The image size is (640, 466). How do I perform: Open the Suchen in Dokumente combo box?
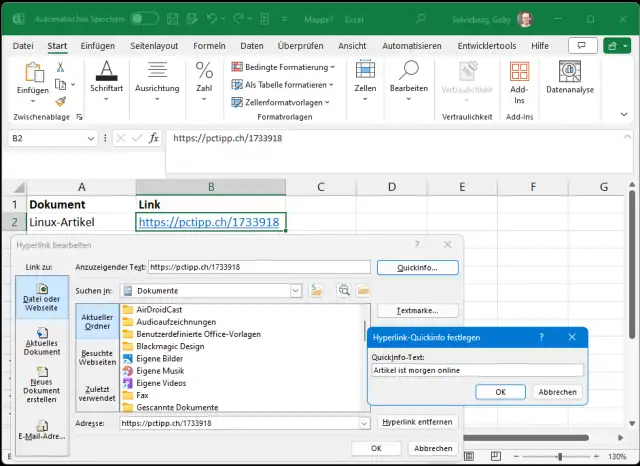point(210,290)
